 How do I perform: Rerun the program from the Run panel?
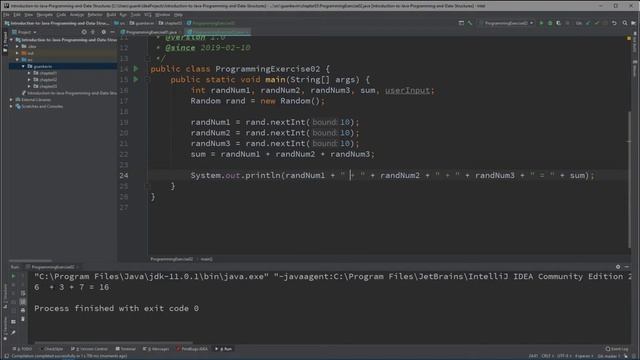(x=13, y=276)
